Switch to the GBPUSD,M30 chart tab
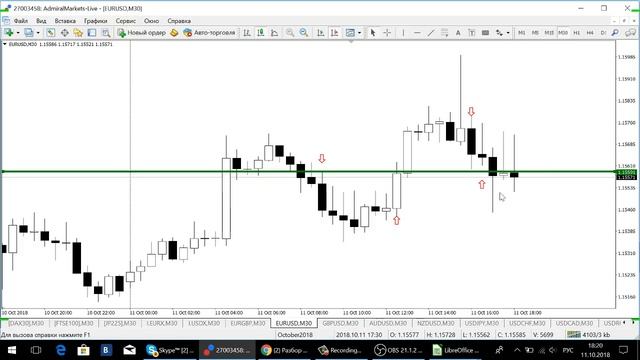This screenshot has width=640, height=360. [x=340, y=323]
